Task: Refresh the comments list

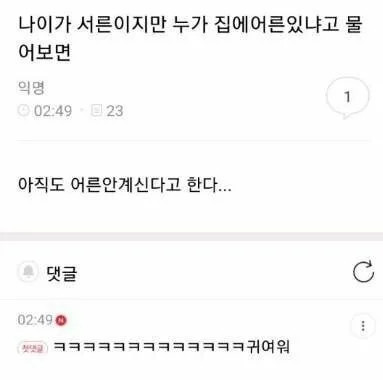Action: point(363,272)
